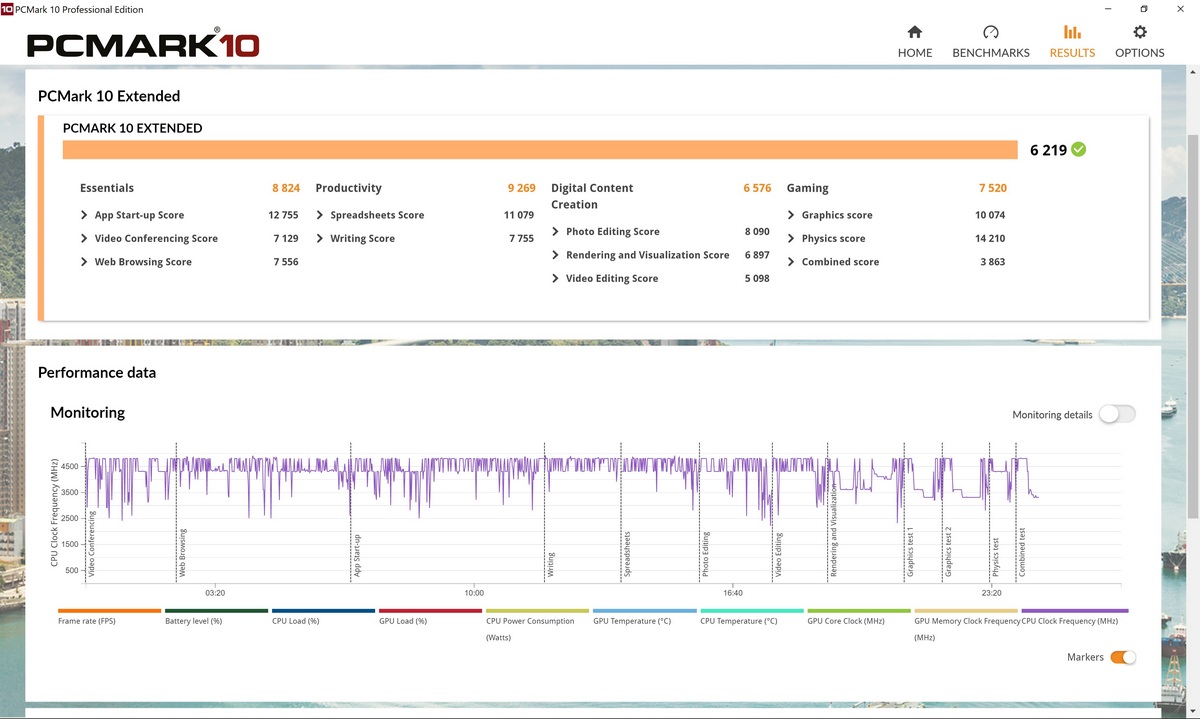Click the CPU Load legend item
Image resolution: width=1200 pixels, height=719 pixels.
(295, 621)
